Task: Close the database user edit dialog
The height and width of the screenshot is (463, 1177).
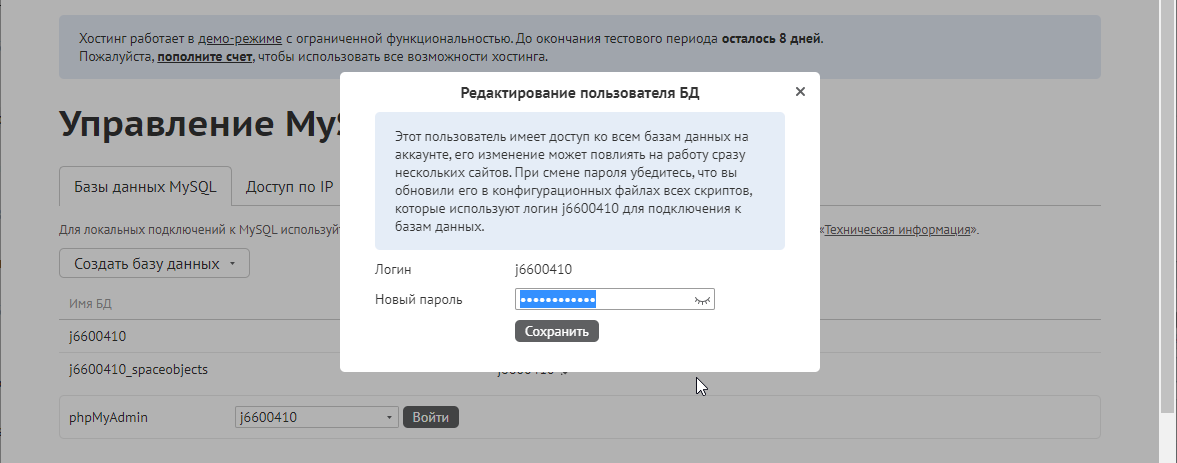Action: [799, 91]
